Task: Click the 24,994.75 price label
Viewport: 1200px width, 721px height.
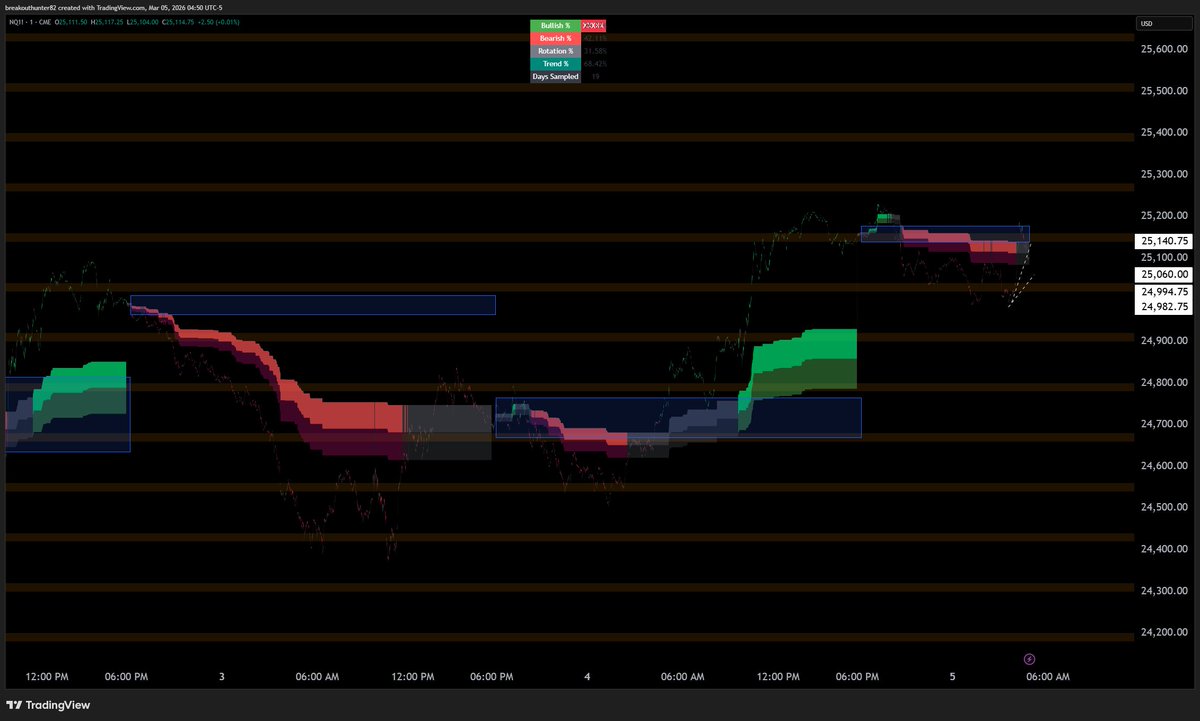Action: click(x=1164, y=292)
